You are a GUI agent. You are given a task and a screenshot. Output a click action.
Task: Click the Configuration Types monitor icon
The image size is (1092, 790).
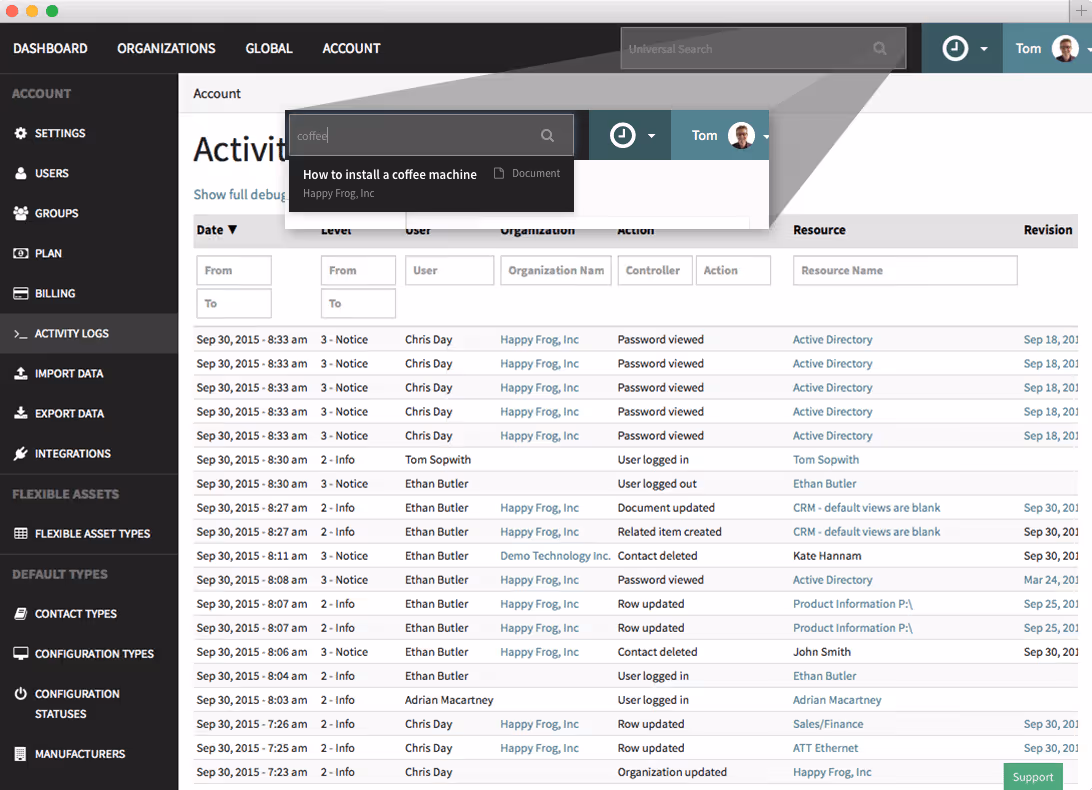(21, 653)
